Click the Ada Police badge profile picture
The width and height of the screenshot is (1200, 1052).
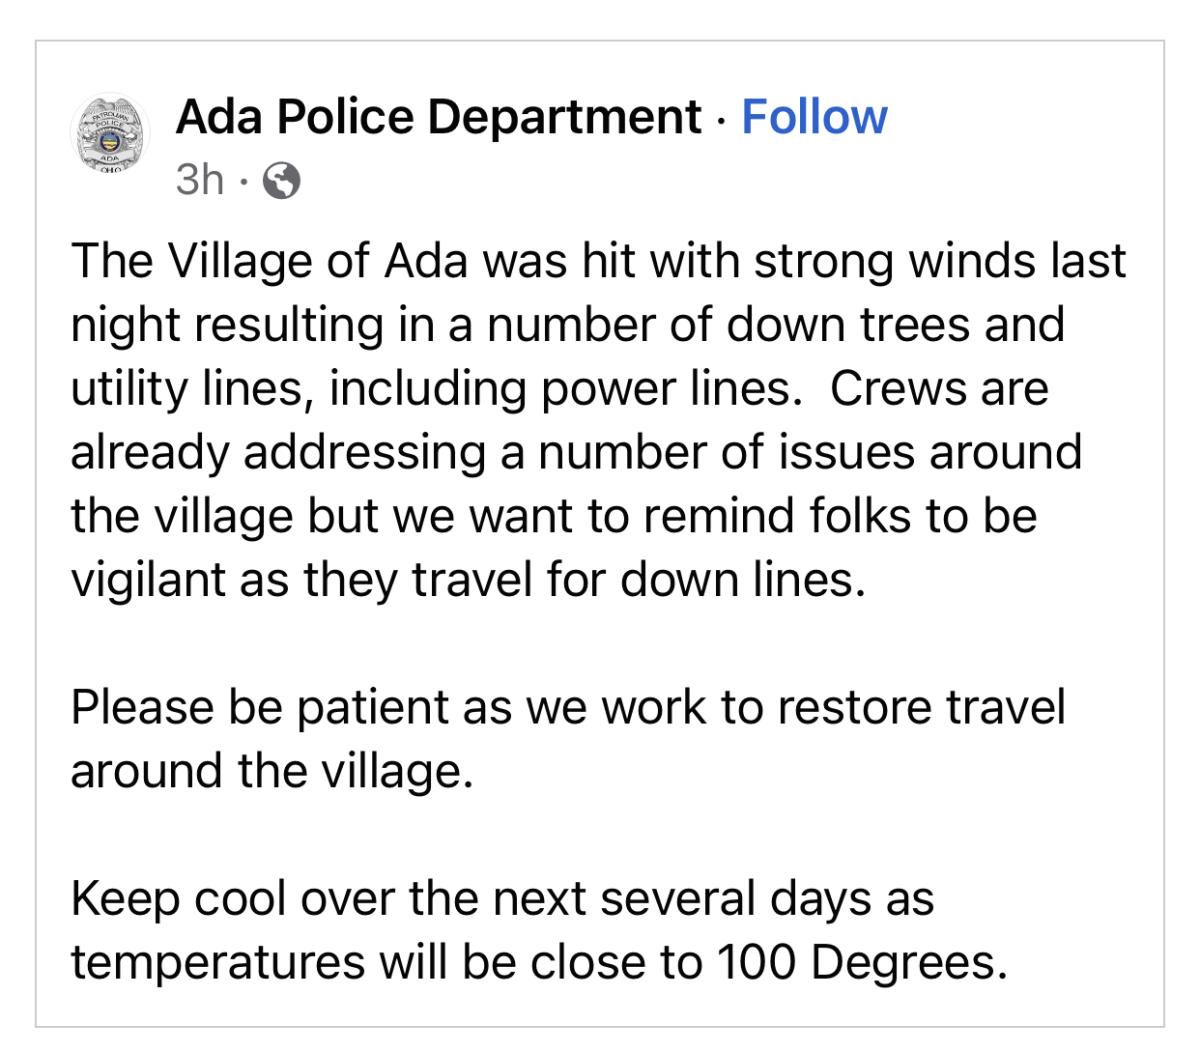click(109, 136)
